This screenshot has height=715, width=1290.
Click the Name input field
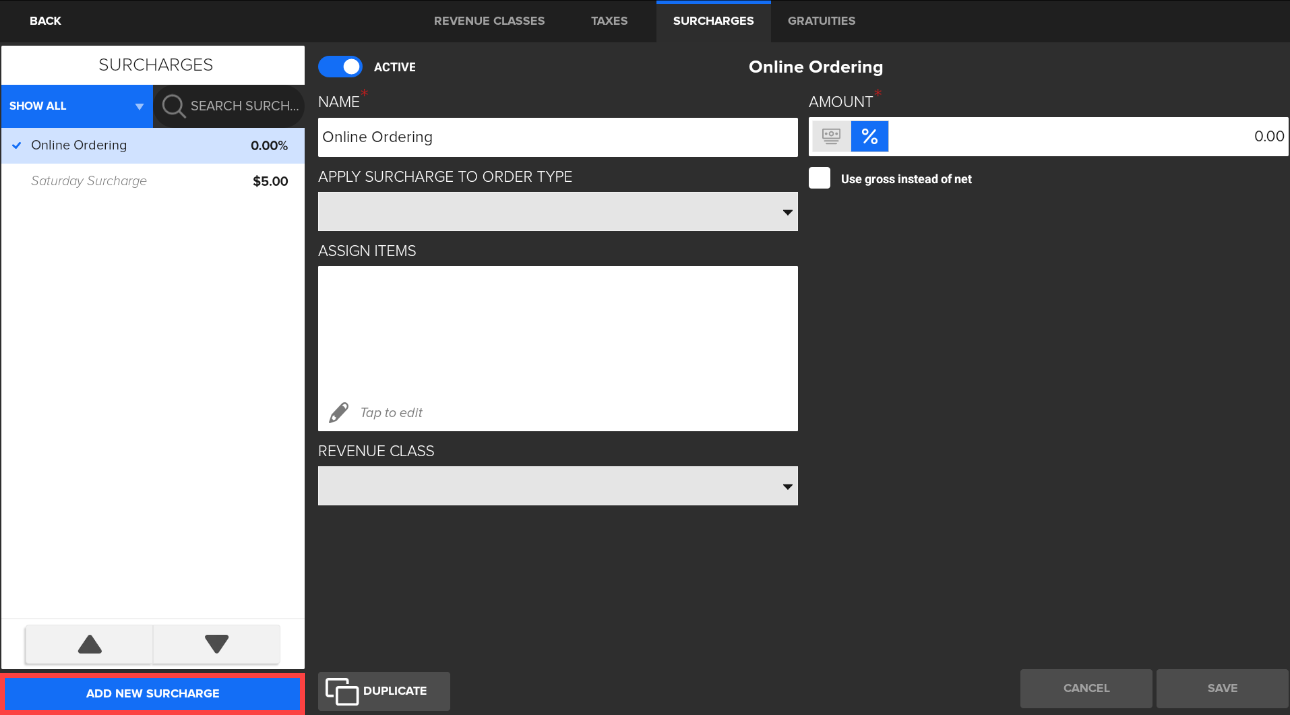[x=557, y=137]
